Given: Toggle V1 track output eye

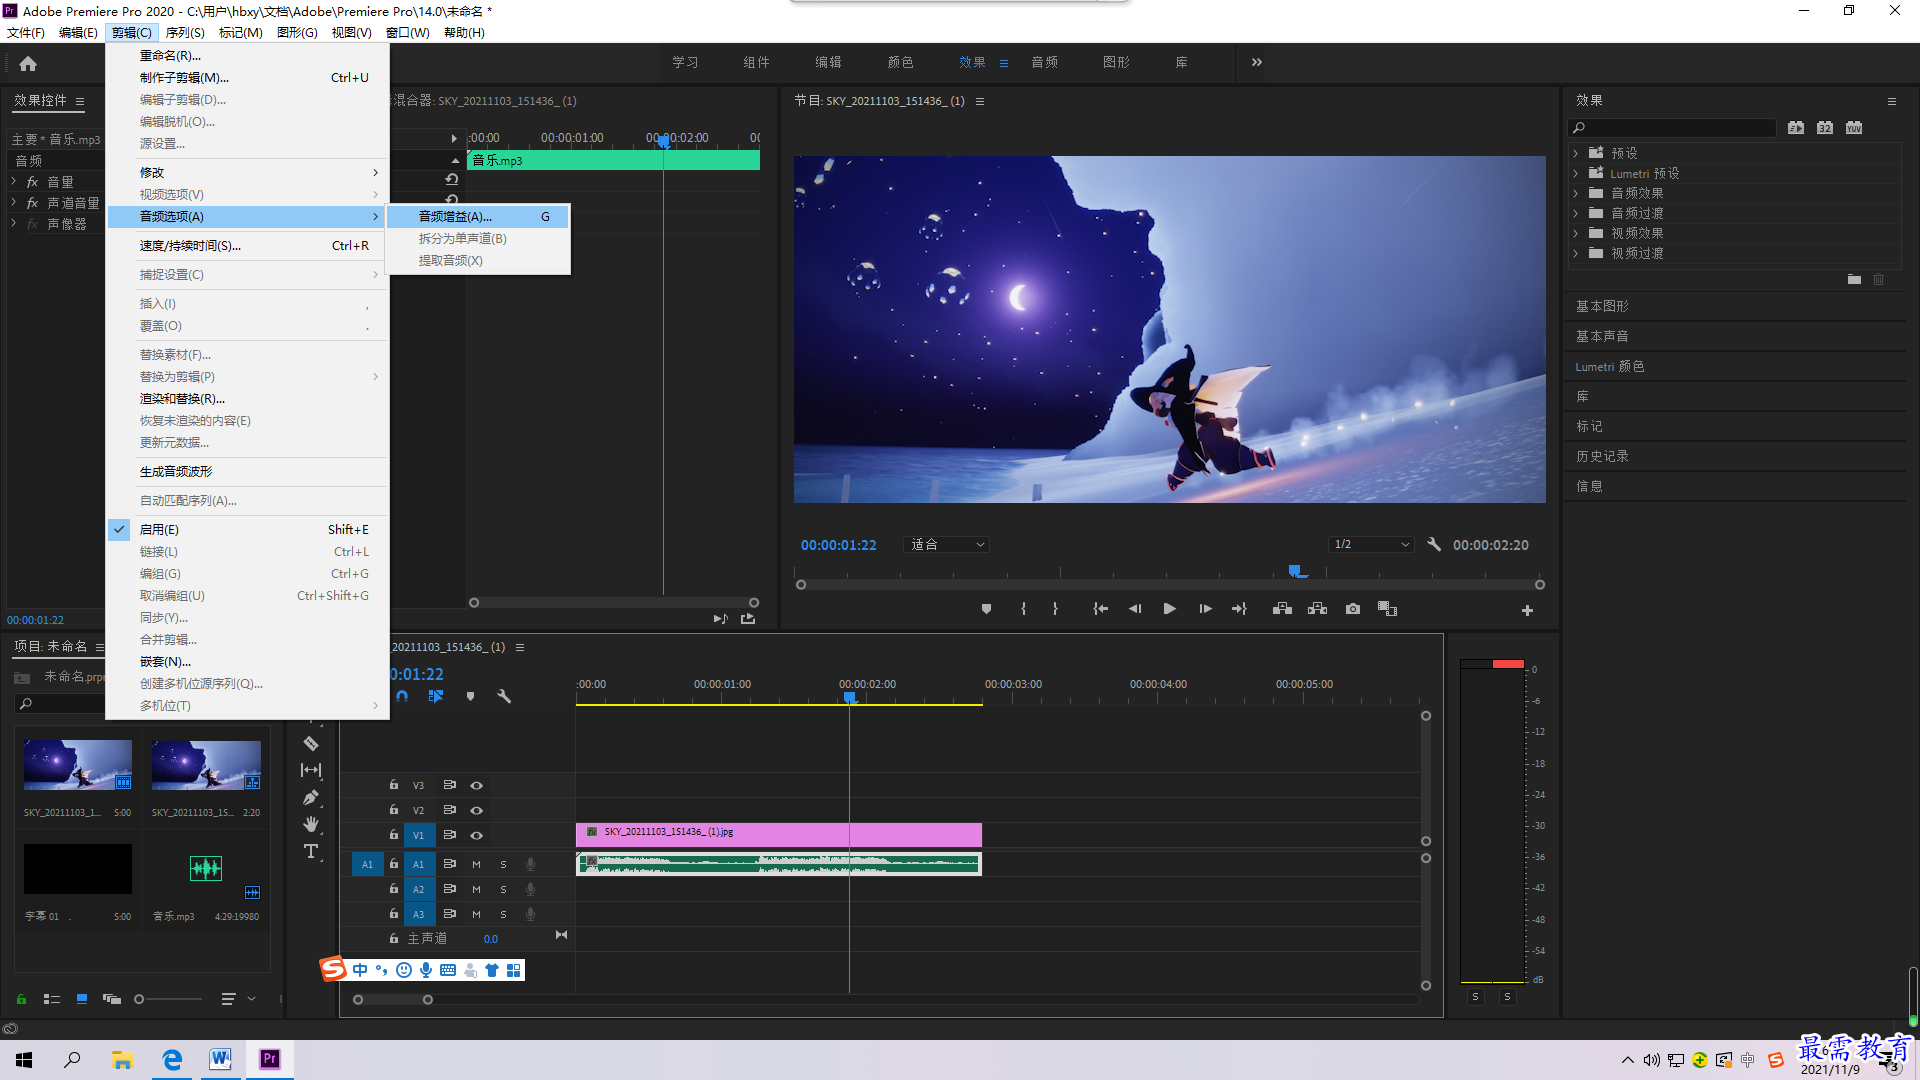Looking at the screenshot, I should (477, 836).
